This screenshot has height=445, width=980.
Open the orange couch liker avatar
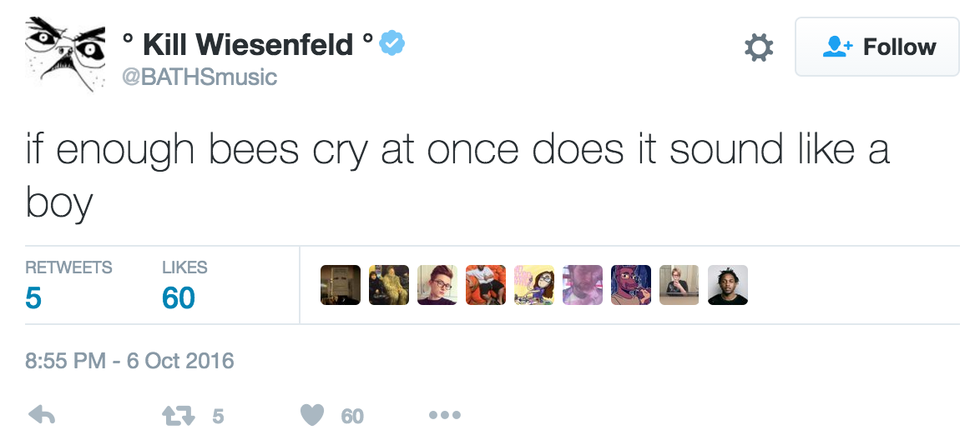pos(486,285)
